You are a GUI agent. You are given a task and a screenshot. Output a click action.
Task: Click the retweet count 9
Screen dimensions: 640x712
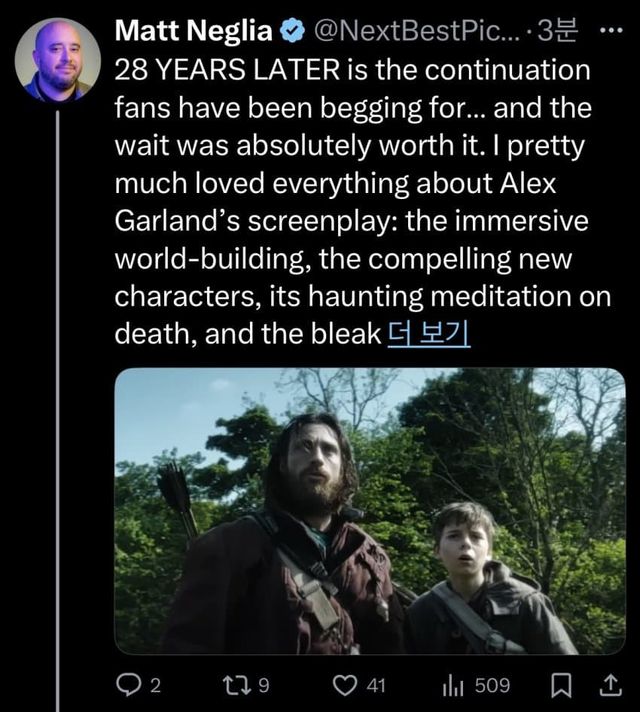[263, 685]
